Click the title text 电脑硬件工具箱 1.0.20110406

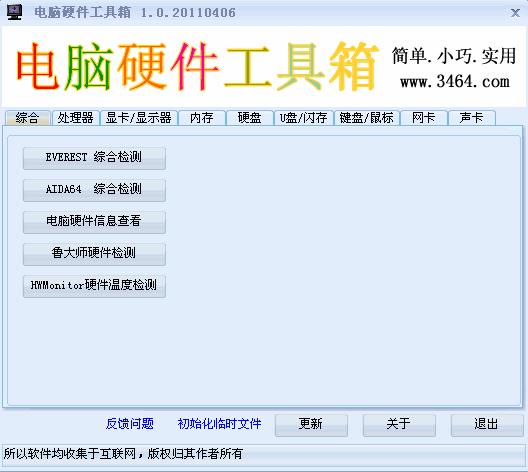(x=135, y=13)
